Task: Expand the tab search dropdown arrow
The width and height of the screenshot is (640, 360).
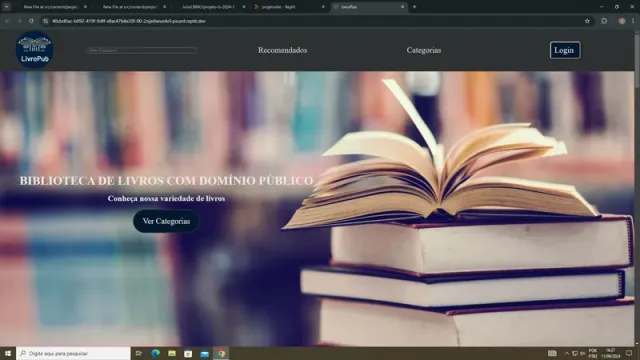Action: coord(7,7)
